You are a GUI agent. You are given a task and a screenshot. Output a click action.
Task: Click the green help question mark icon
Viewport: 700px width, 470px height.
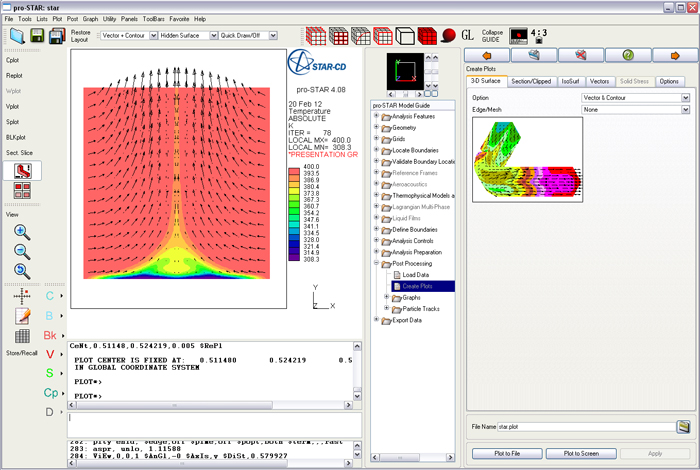(628, 55)
